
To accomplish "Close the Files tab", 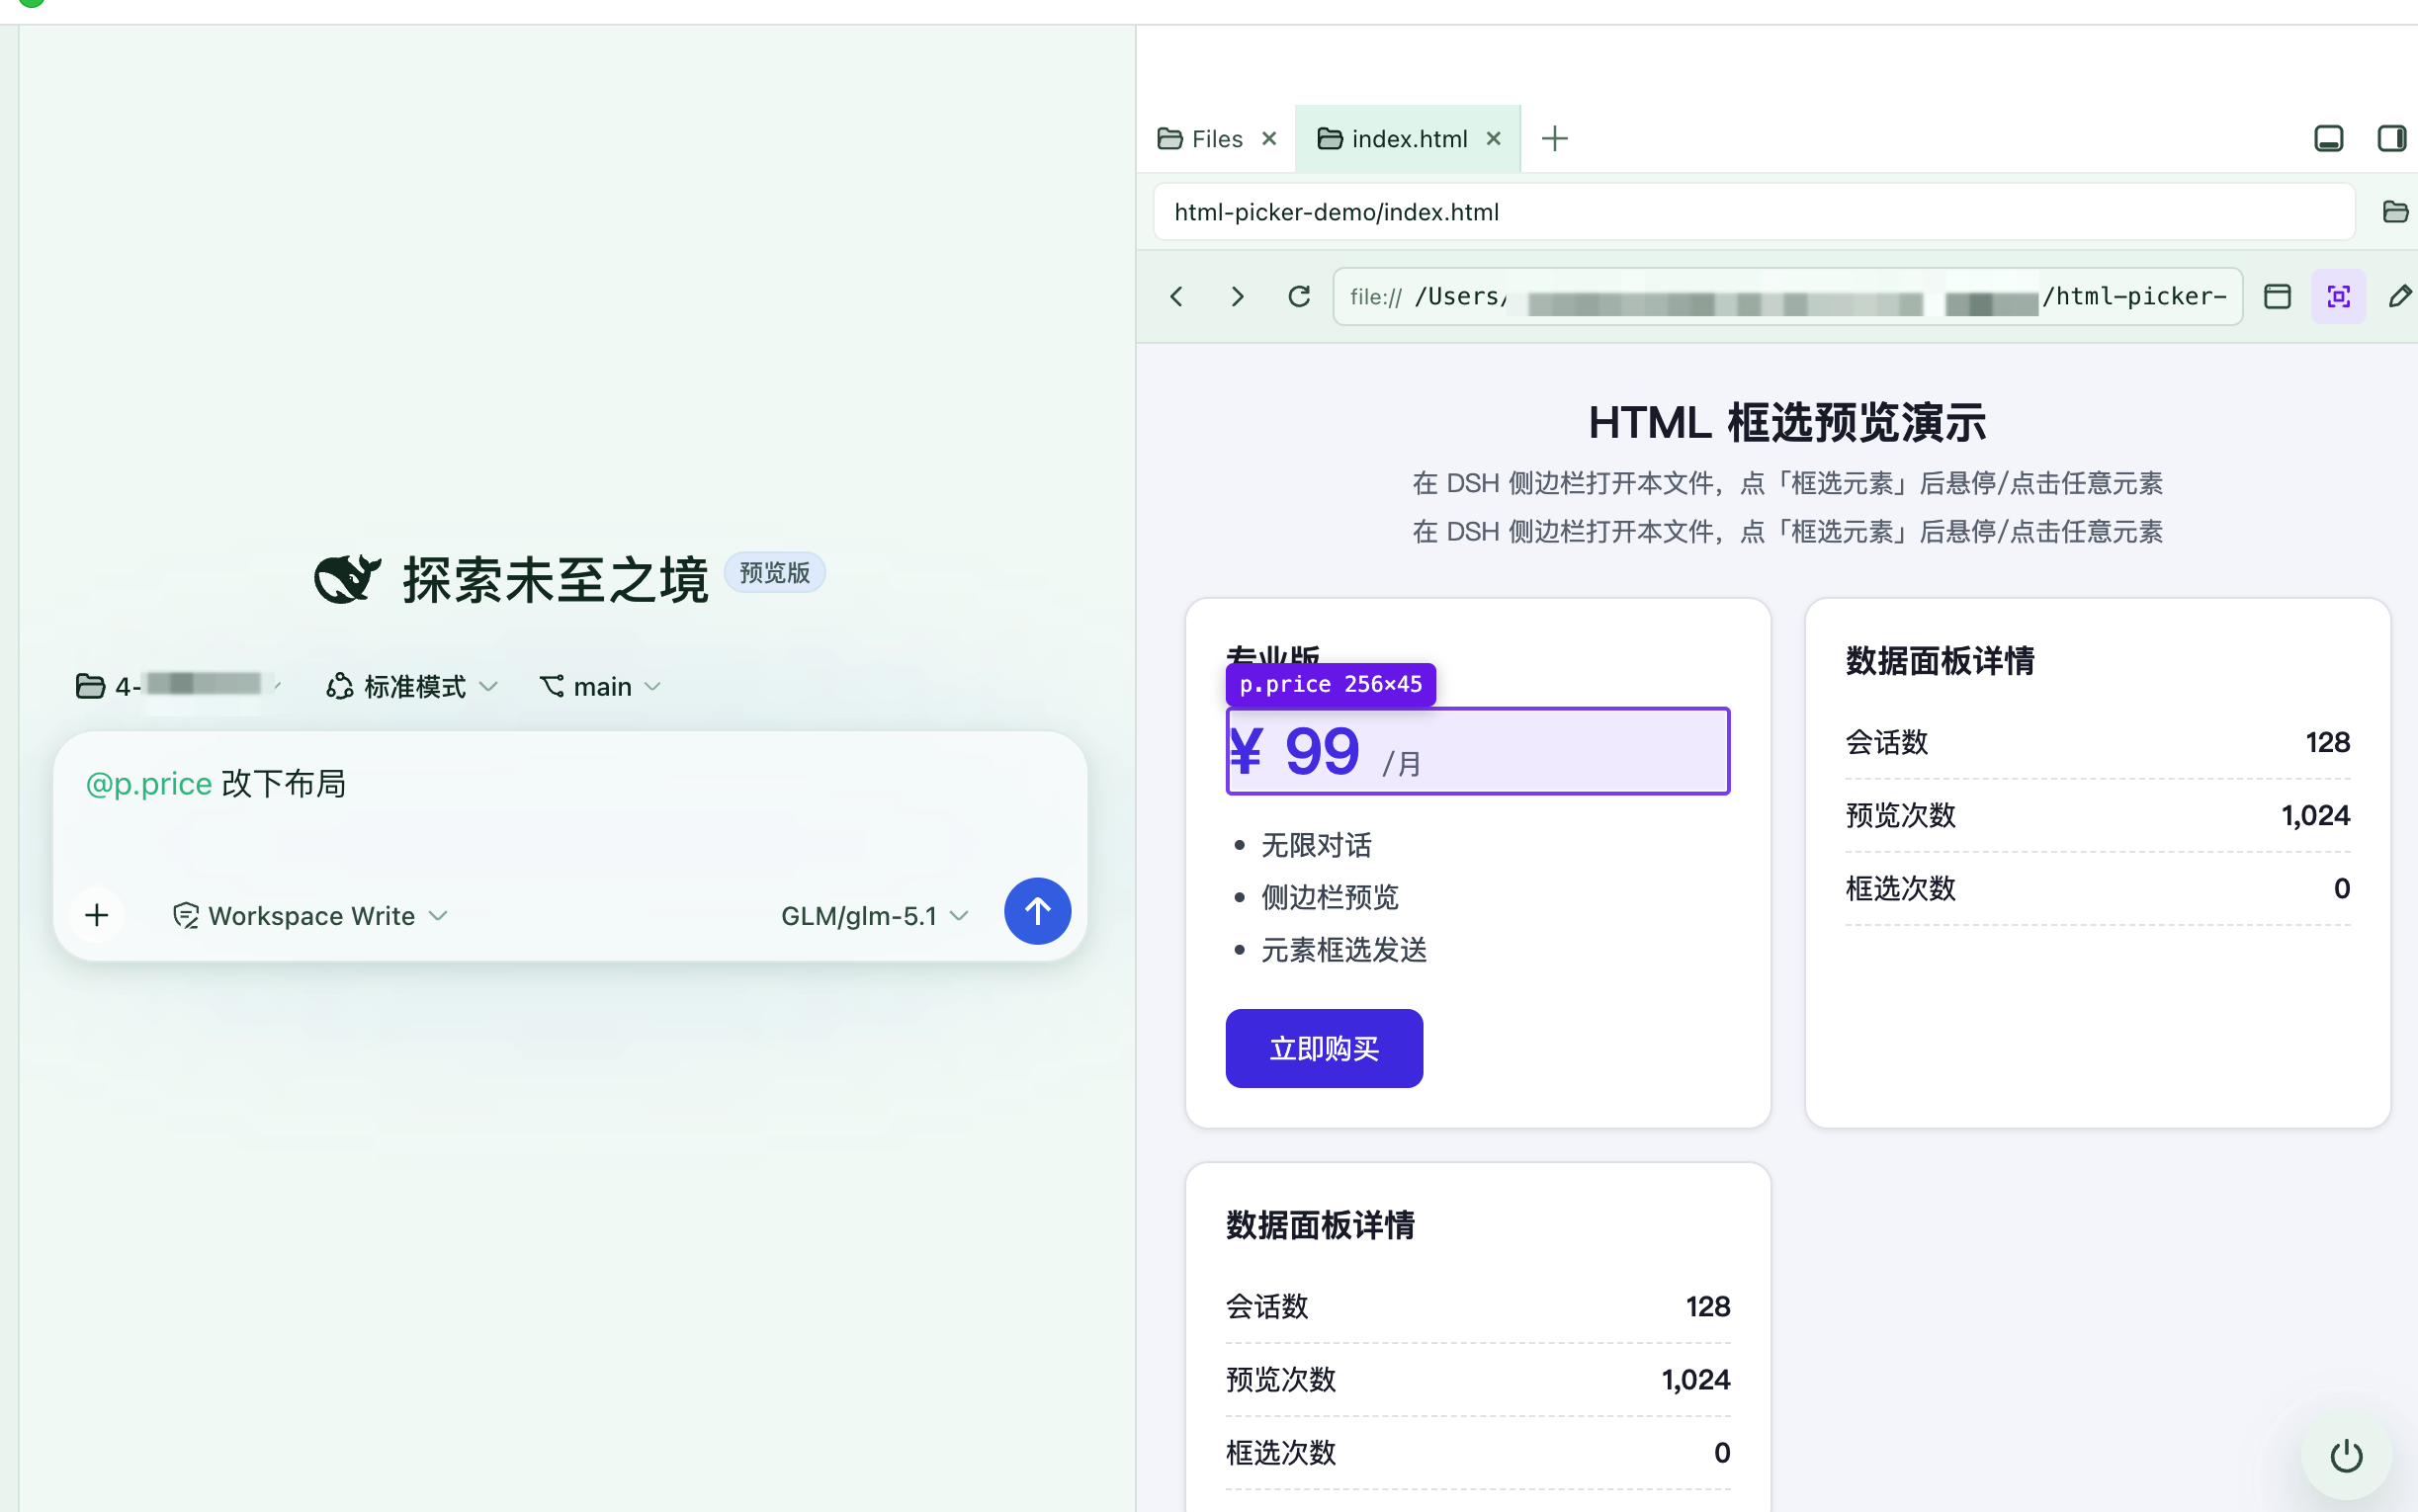I will click(x=1269, y=139).
